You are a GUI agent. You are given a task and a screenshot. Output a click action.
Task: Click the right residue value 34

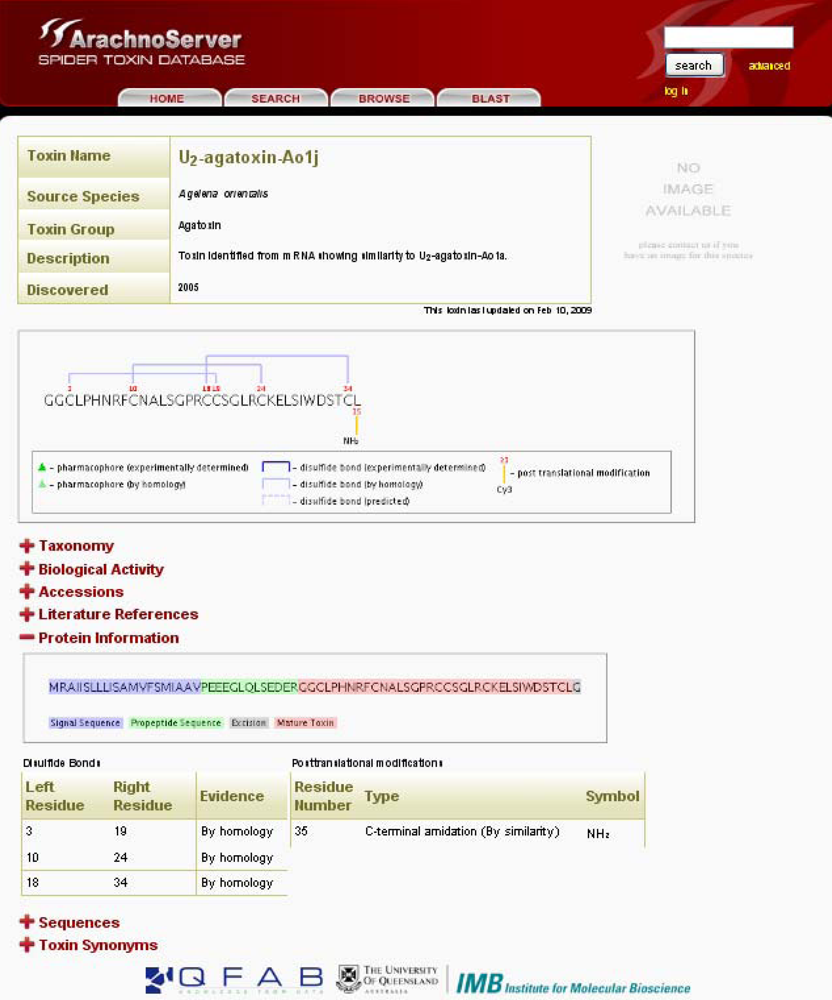tap(120, 883)
